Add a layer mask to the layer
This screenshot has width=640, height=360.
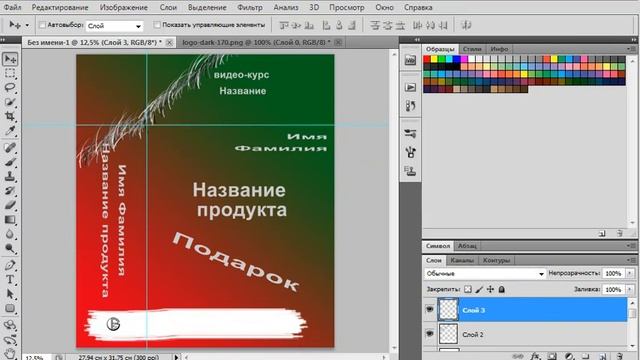552,356
